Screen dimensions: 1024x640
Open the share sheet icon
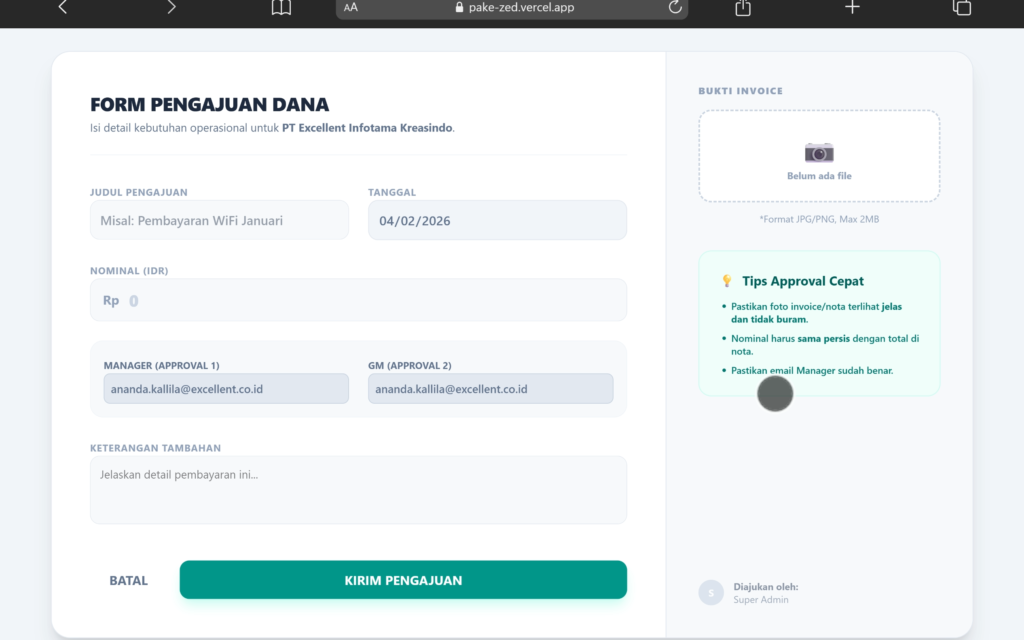pyautogui.click(x=742, y=7)
